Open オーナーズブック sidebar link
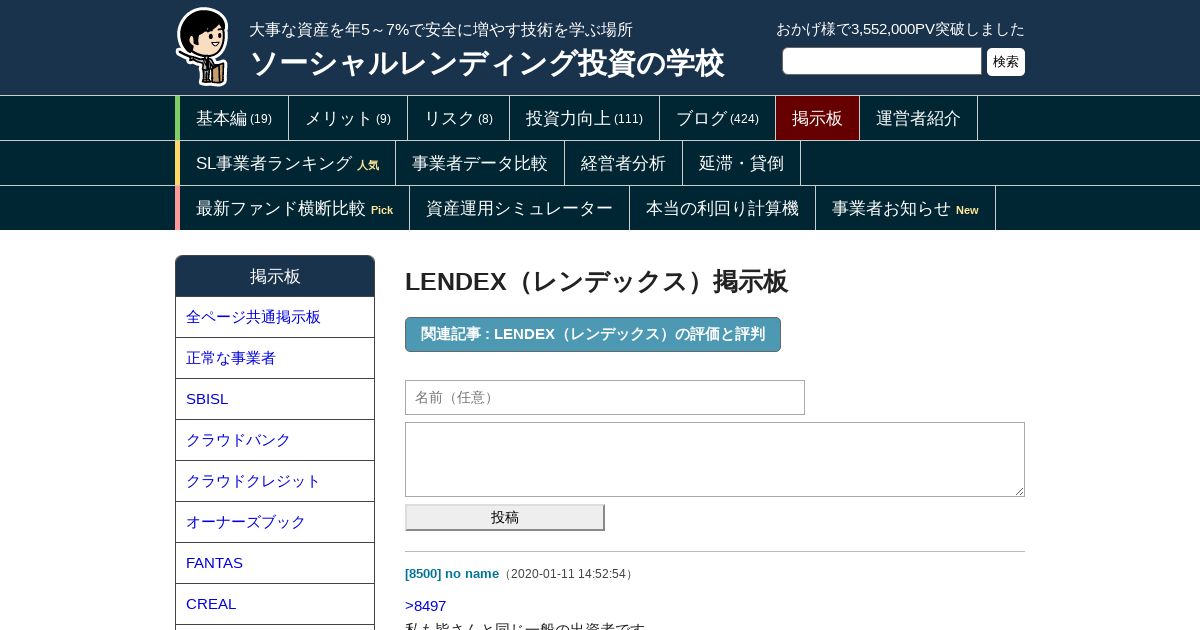This screenshot has height=630, width=1200. point(275,522)
